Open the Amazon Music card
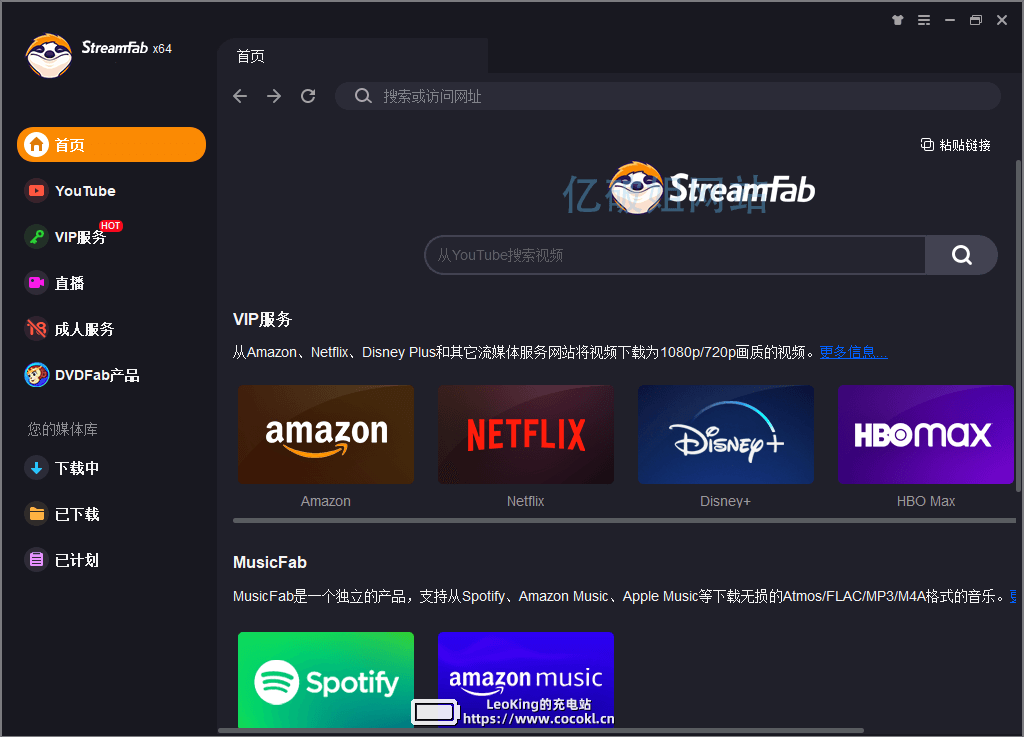The width and height of the screenshot is (1024, 737). click(x=526, y=680)
